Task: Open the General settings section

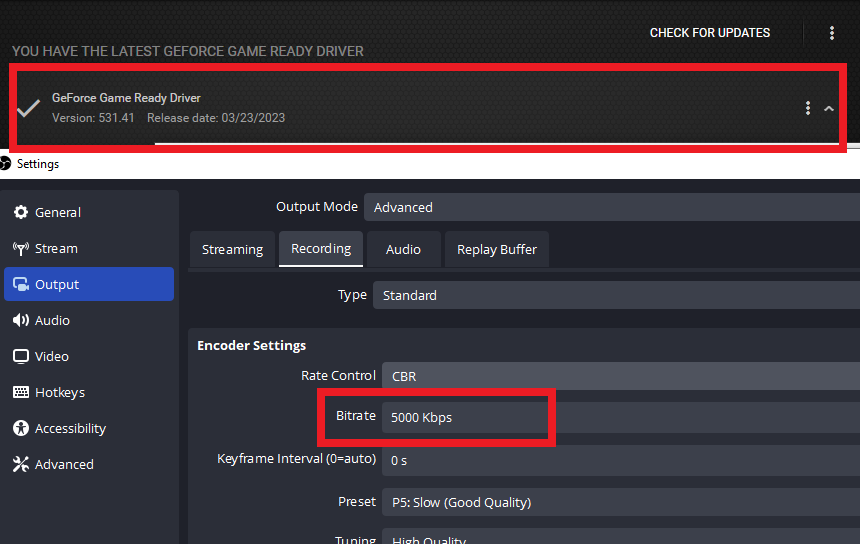Action: click(x=89, y=212)
